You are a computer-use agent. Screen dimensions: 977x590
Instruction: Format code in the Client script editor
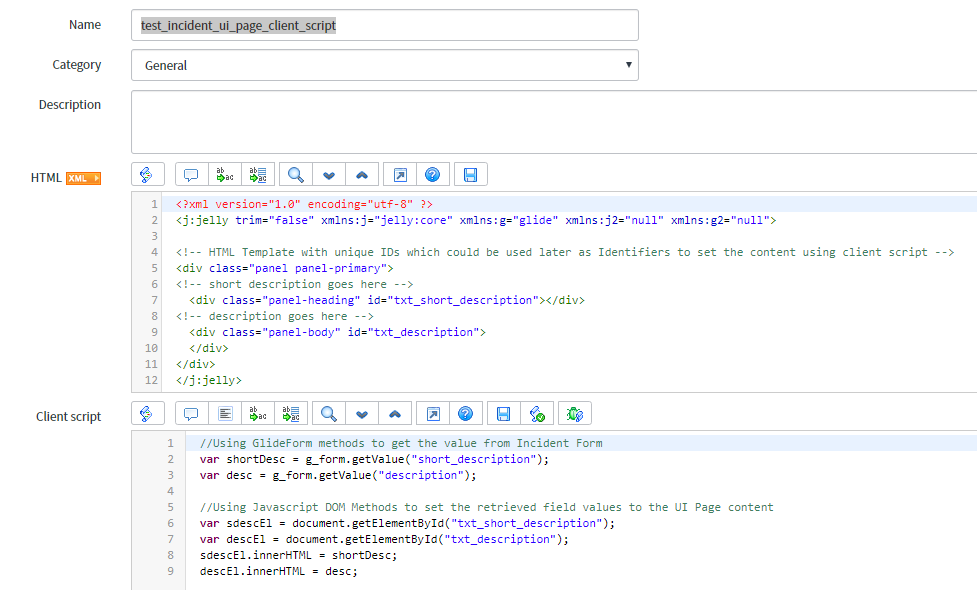(x=225, y=414)
